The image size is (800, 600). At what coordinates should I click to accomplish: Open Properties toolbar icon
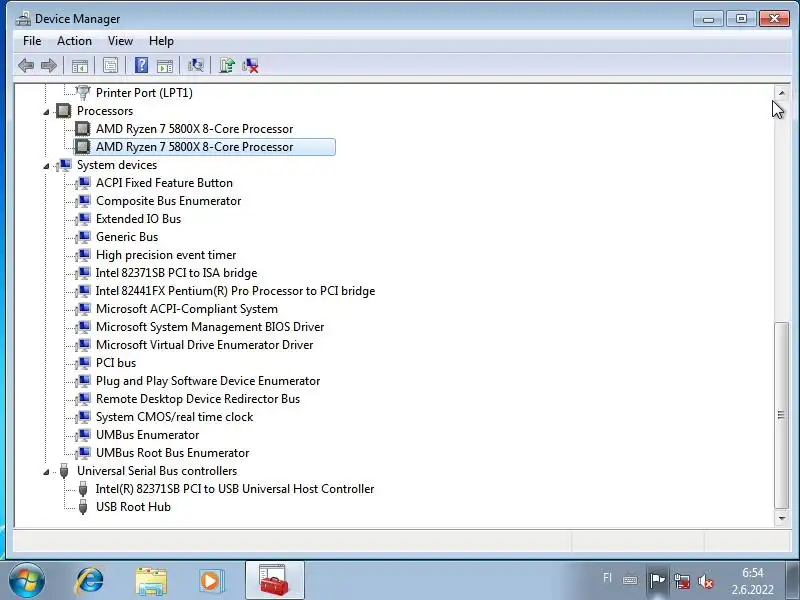[110, 65]
